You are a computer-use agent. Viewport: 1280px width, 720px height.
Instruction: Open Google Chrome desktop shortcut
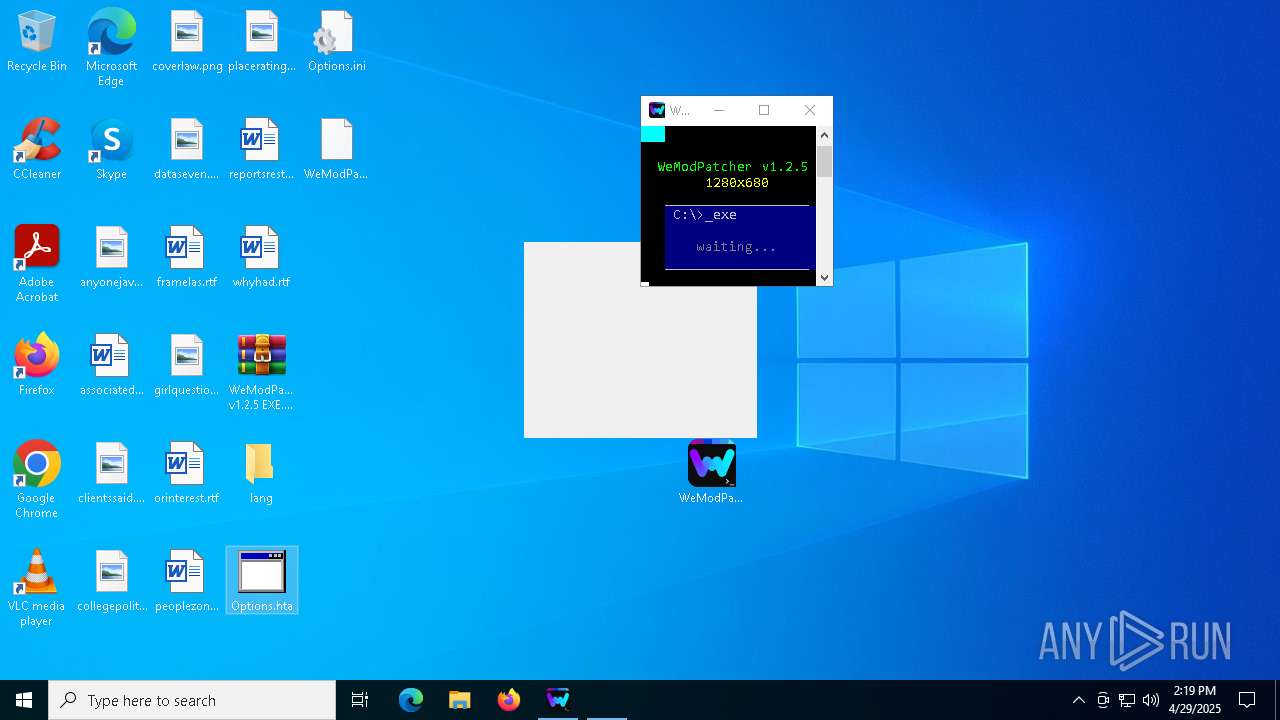click(37, 479)
